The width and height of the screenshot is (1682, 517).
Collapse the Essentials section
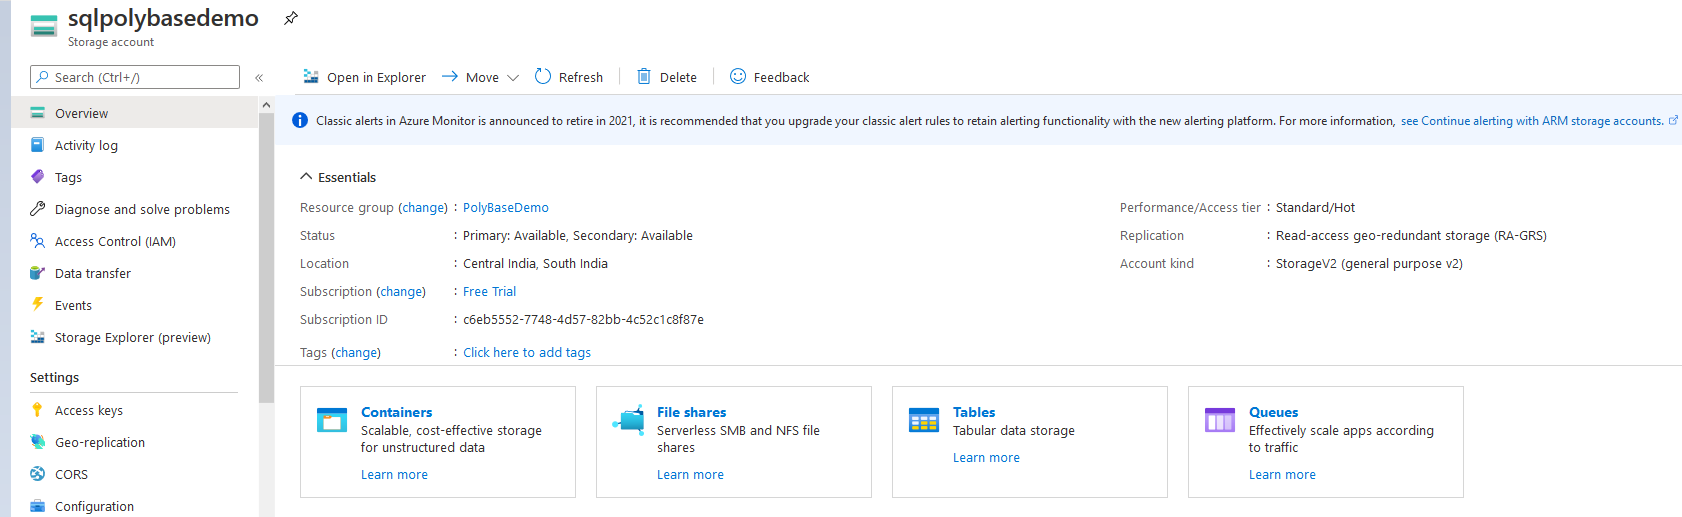point(306,177)
